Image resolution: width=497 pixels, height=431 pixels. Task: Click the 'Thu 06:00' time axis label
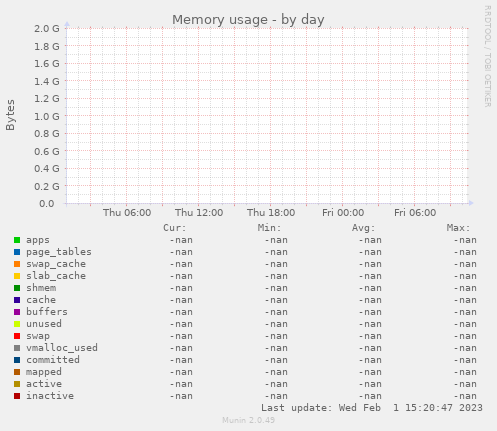(x=127, y=213)
